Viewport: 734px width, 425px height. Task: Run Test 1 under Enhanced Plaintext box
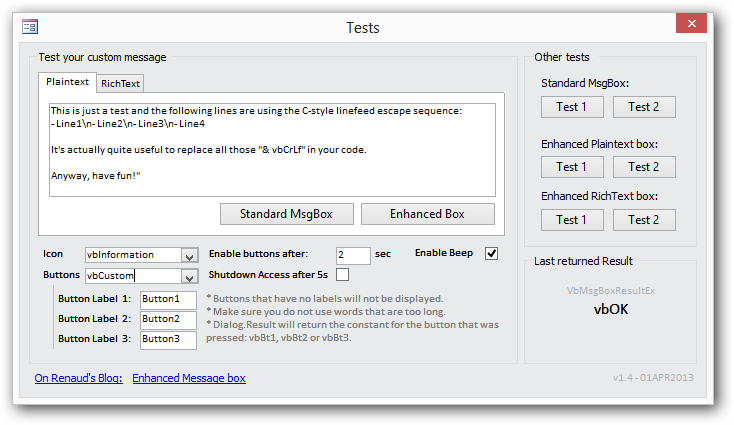(572, 167)
